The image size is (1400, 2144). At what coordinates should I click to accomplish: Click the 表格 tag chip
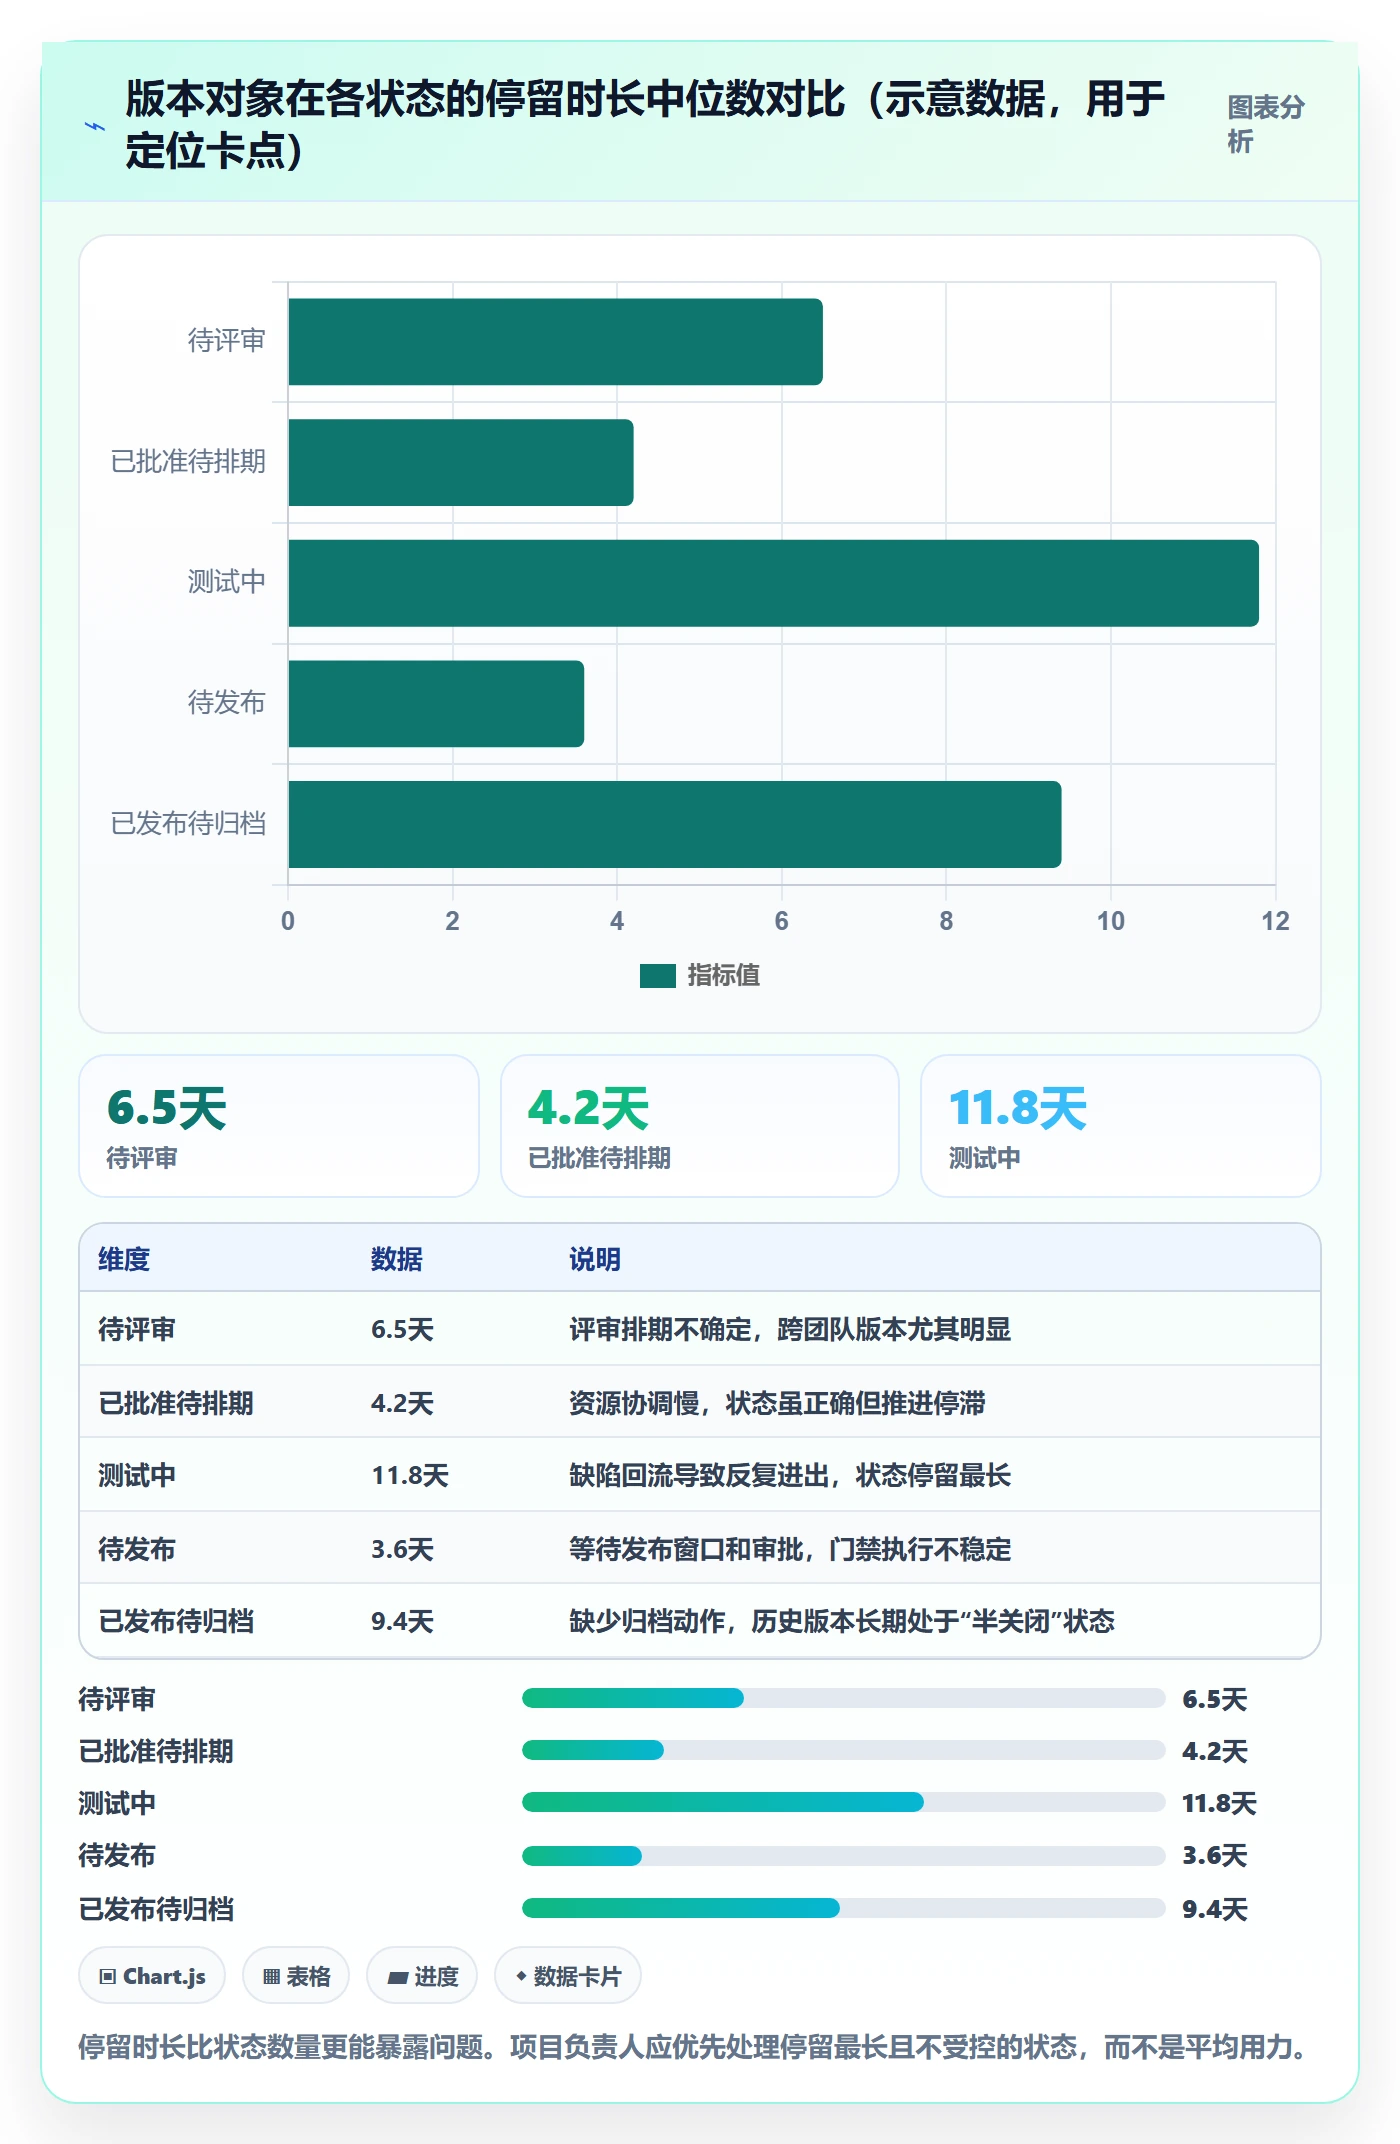click(296, 1976)
